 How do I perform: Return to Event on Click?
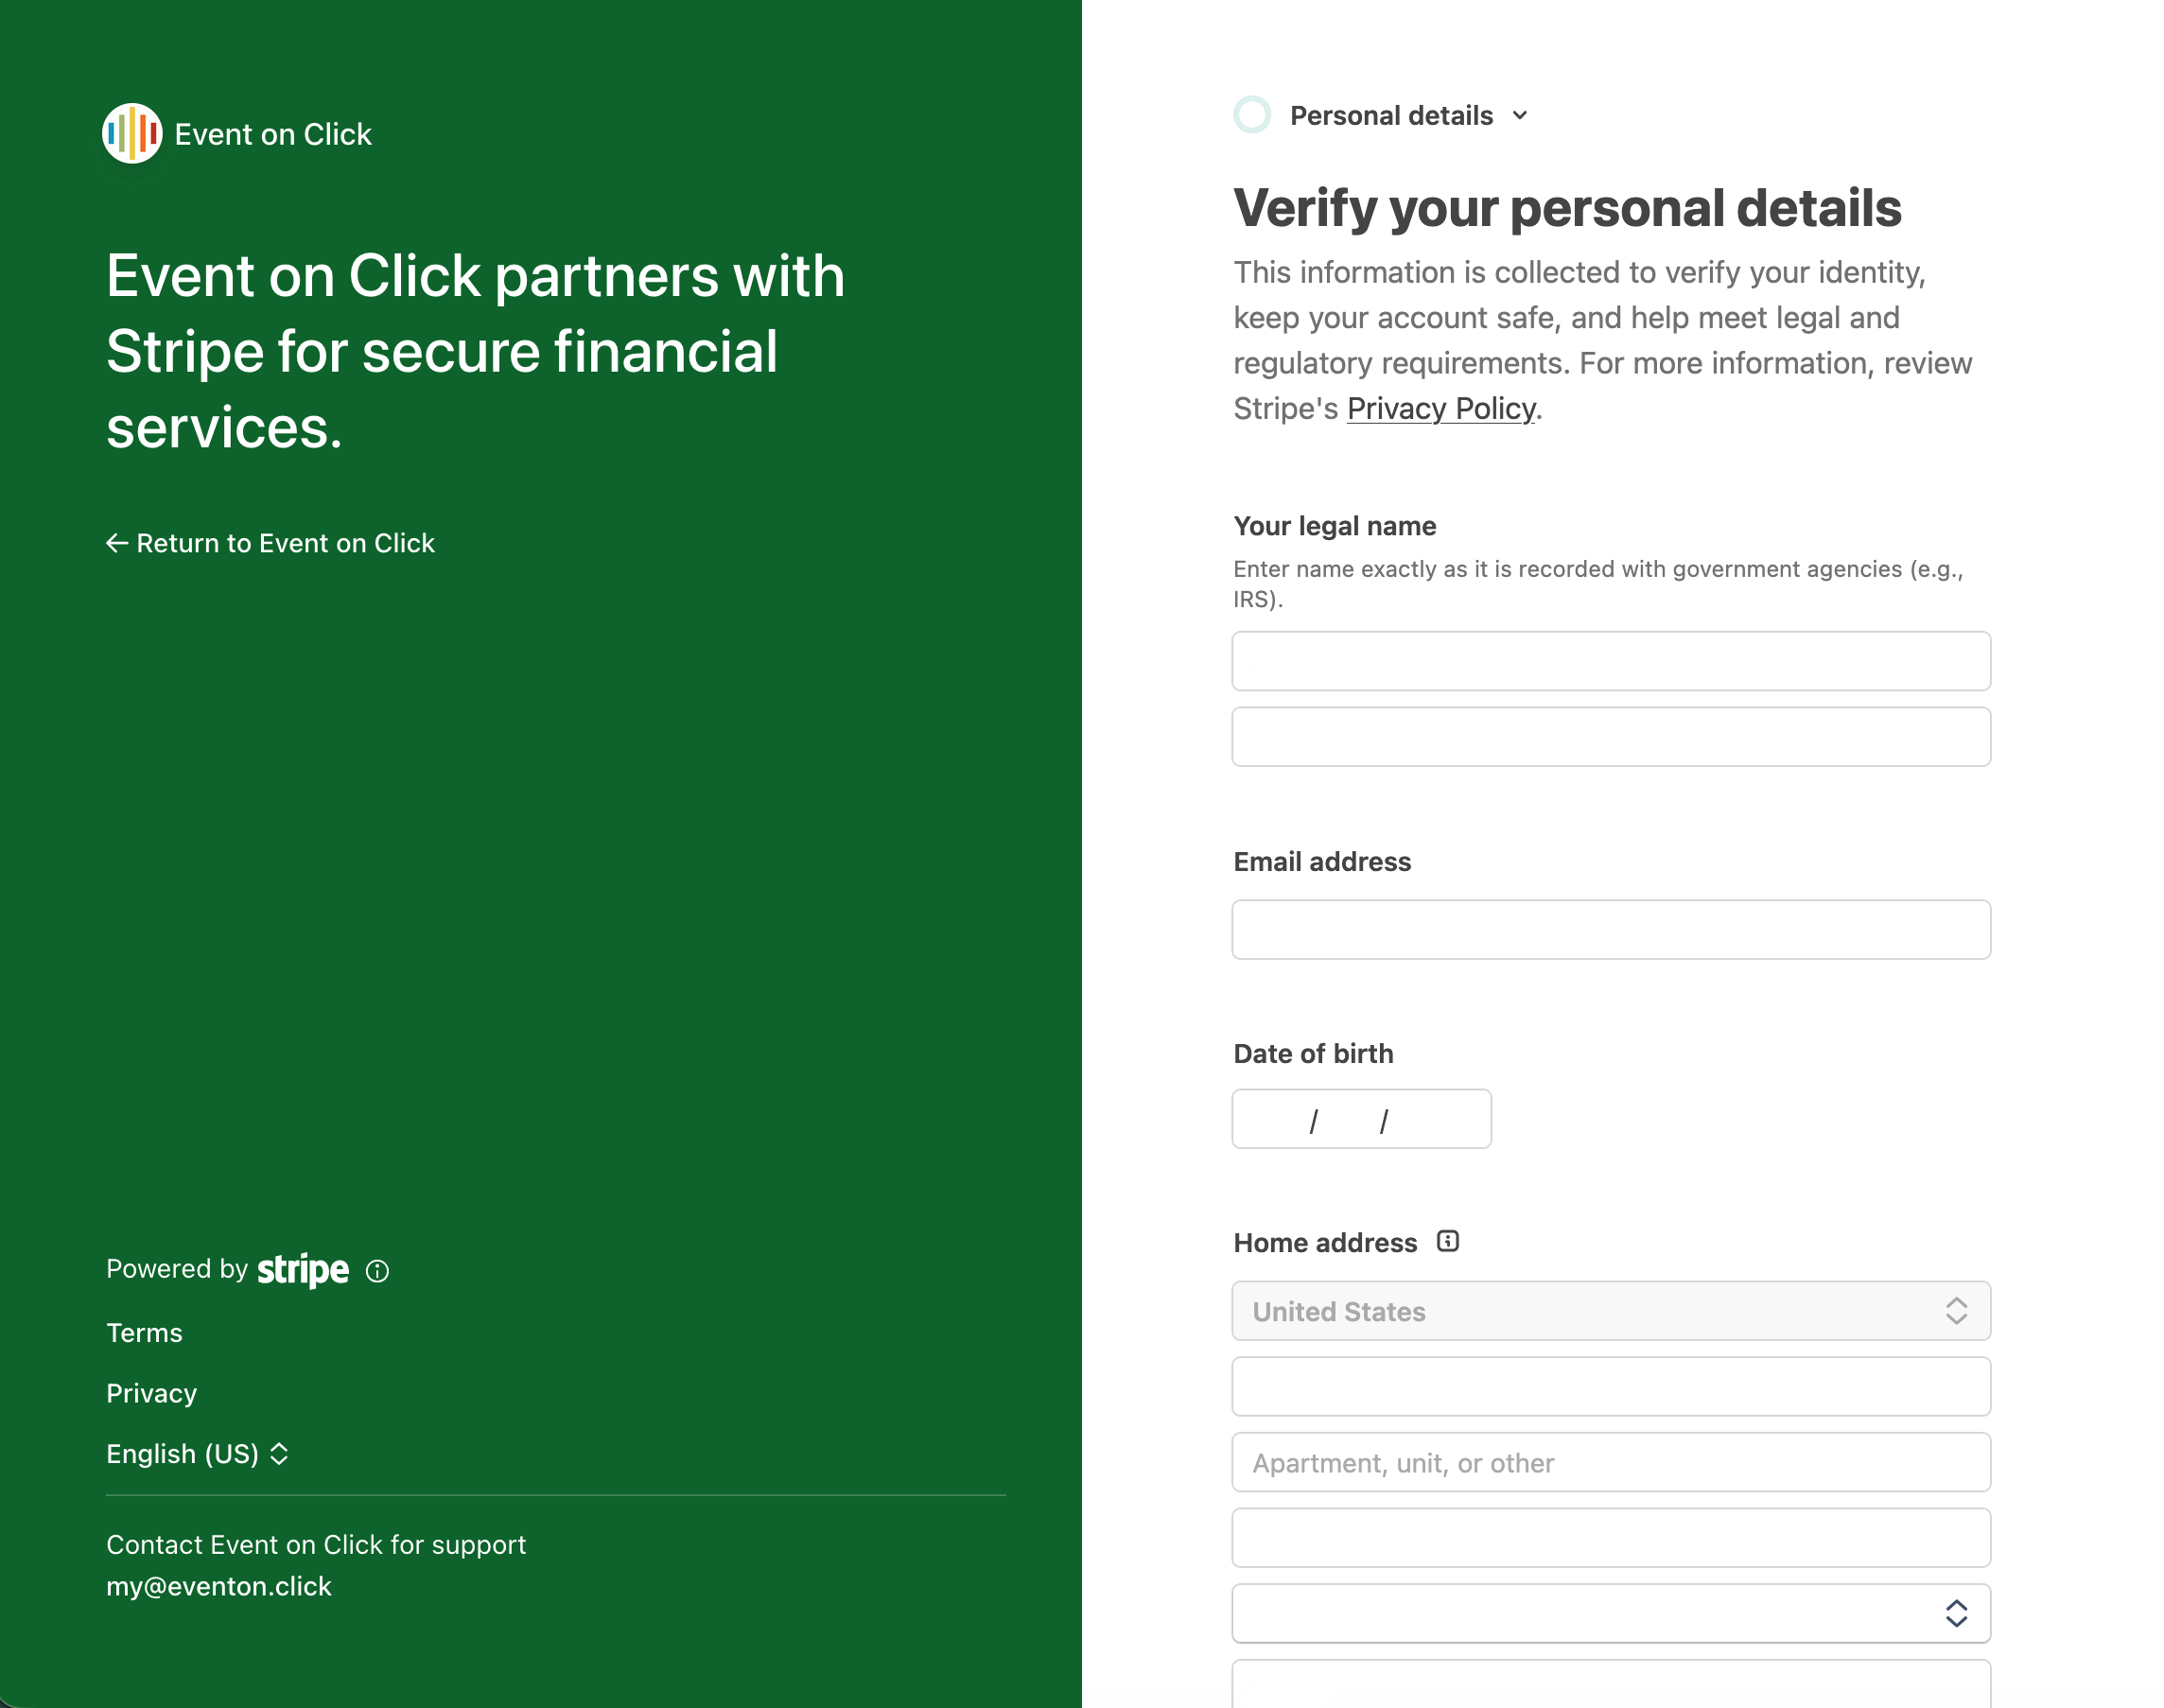click(x=284, y=543)
